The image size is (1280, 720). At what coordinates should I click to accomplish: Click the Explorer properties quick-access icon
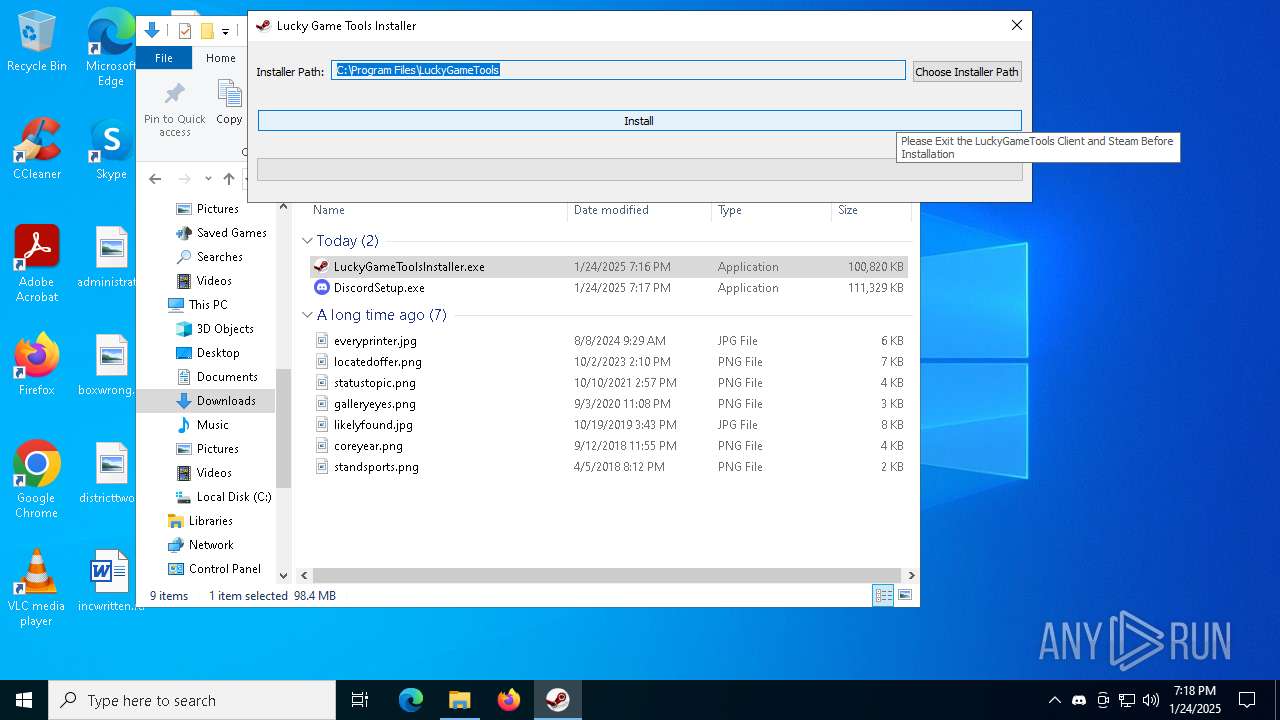point(184,30)
